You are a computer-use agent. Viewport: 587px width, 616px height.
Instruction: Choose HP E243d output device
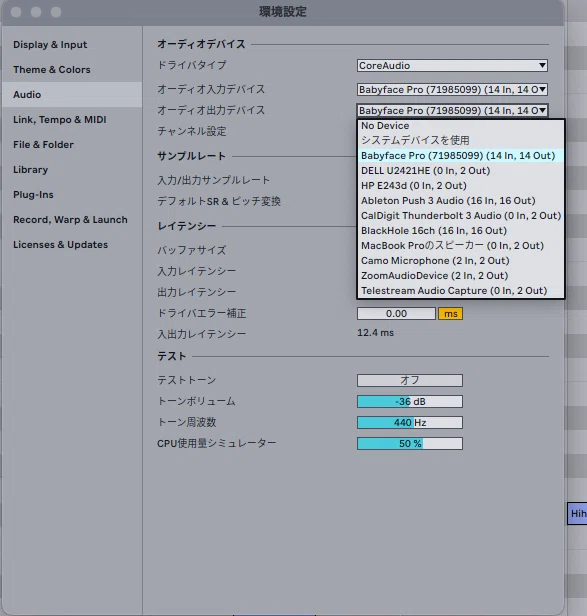coord(461,185)
